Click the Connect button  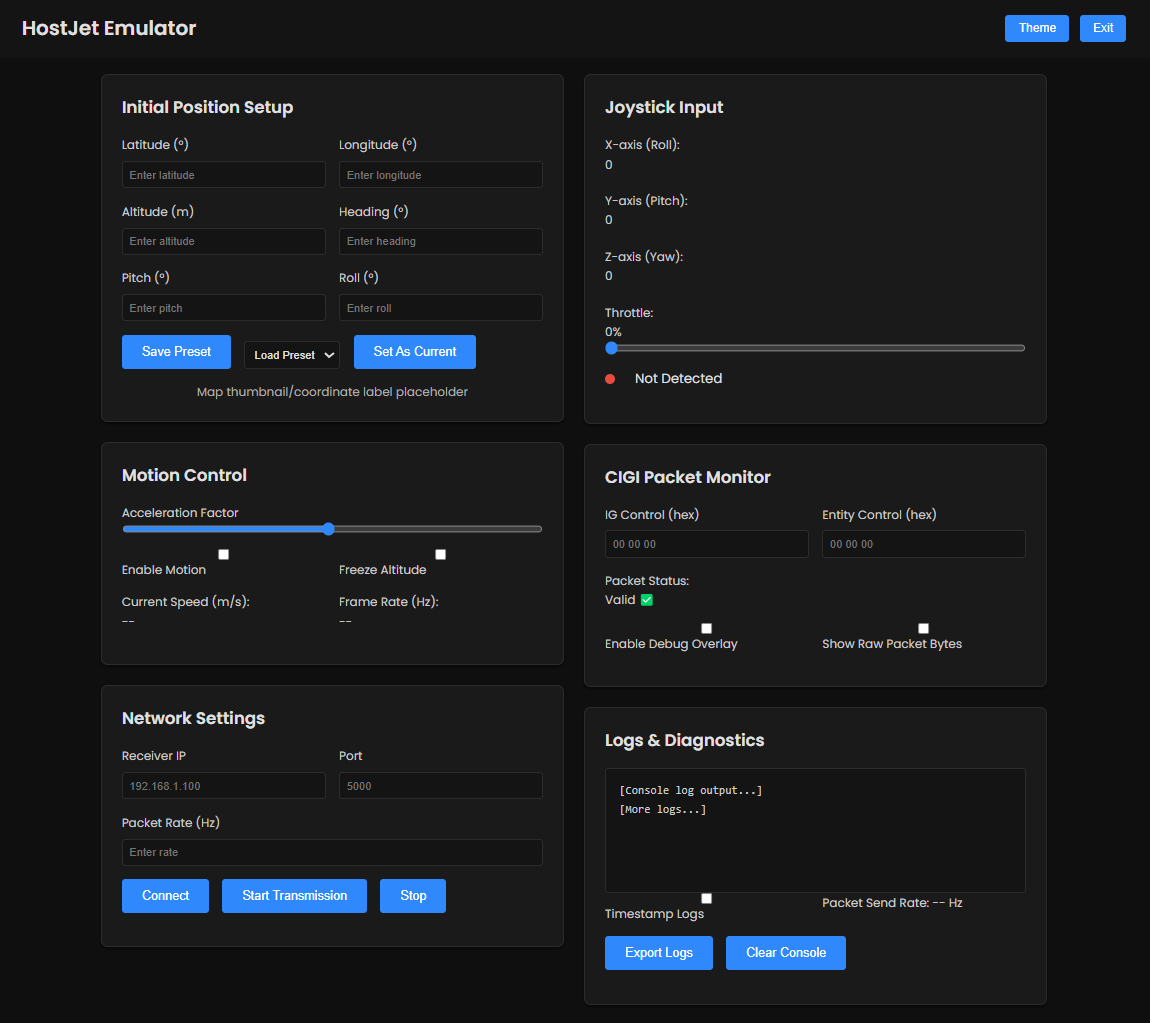click(165, 896)
